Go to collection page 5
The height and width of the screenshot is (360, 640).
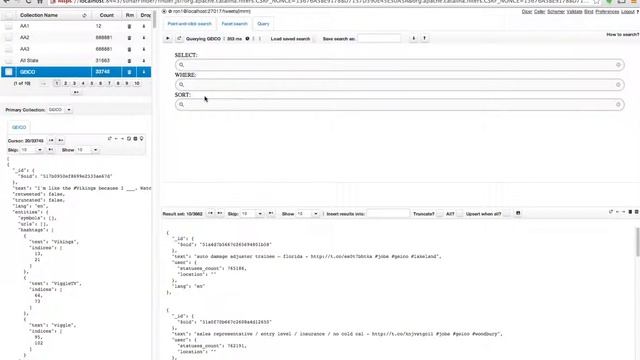tap(92, 83)
